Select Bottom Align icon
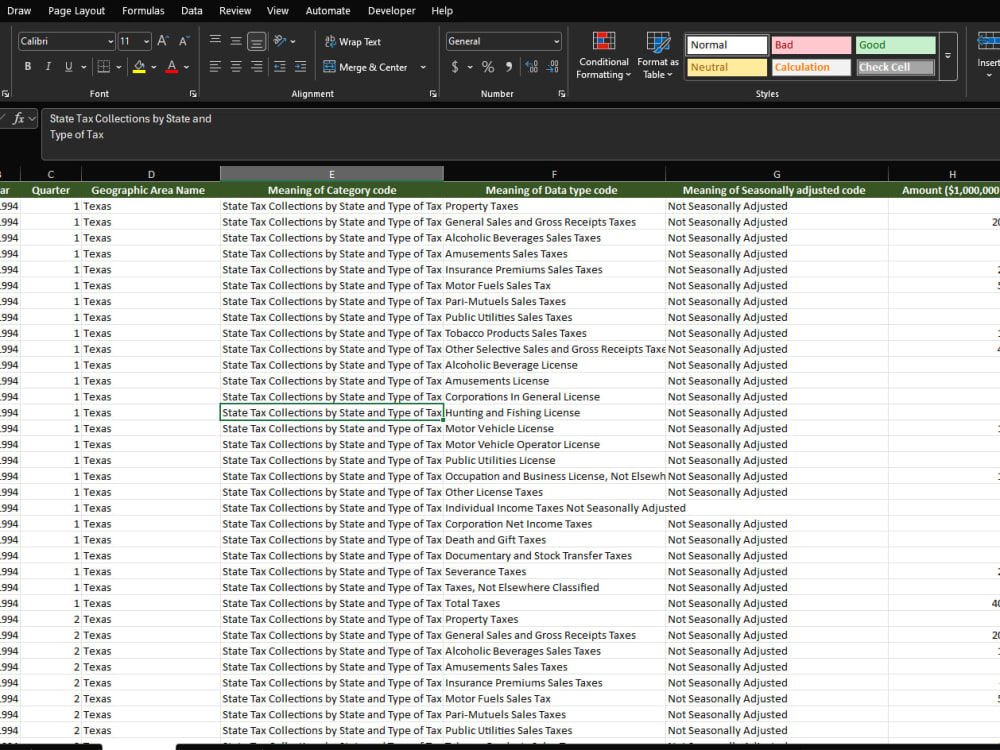This screenshot has height=750, width=1000. coord(256,41)
